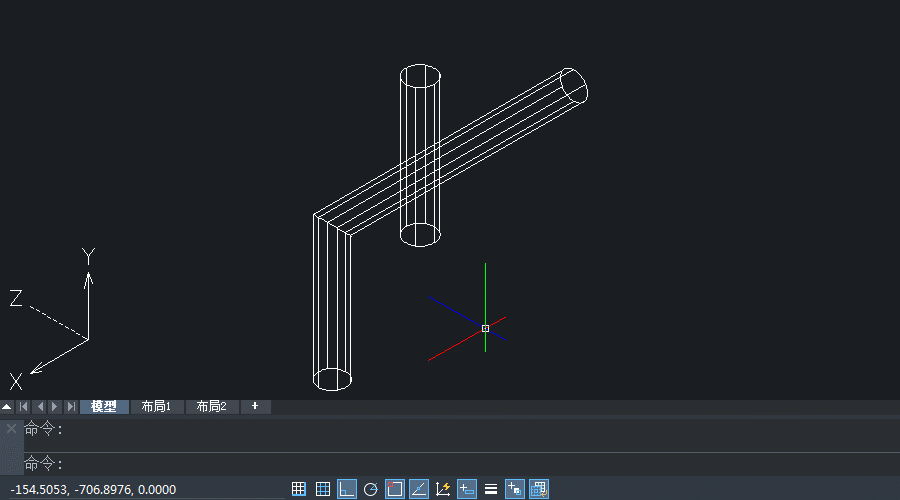This screenshot has width=900, height=500.
Task: Click the dynamic input icon
Action: pos(467,489)
